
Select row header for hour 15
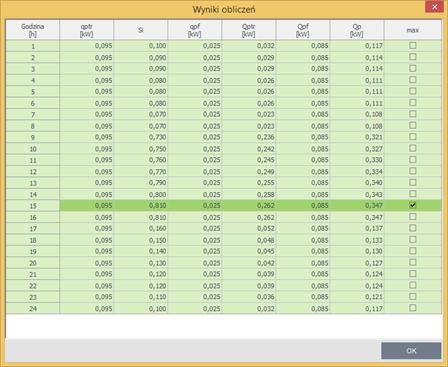33,206
